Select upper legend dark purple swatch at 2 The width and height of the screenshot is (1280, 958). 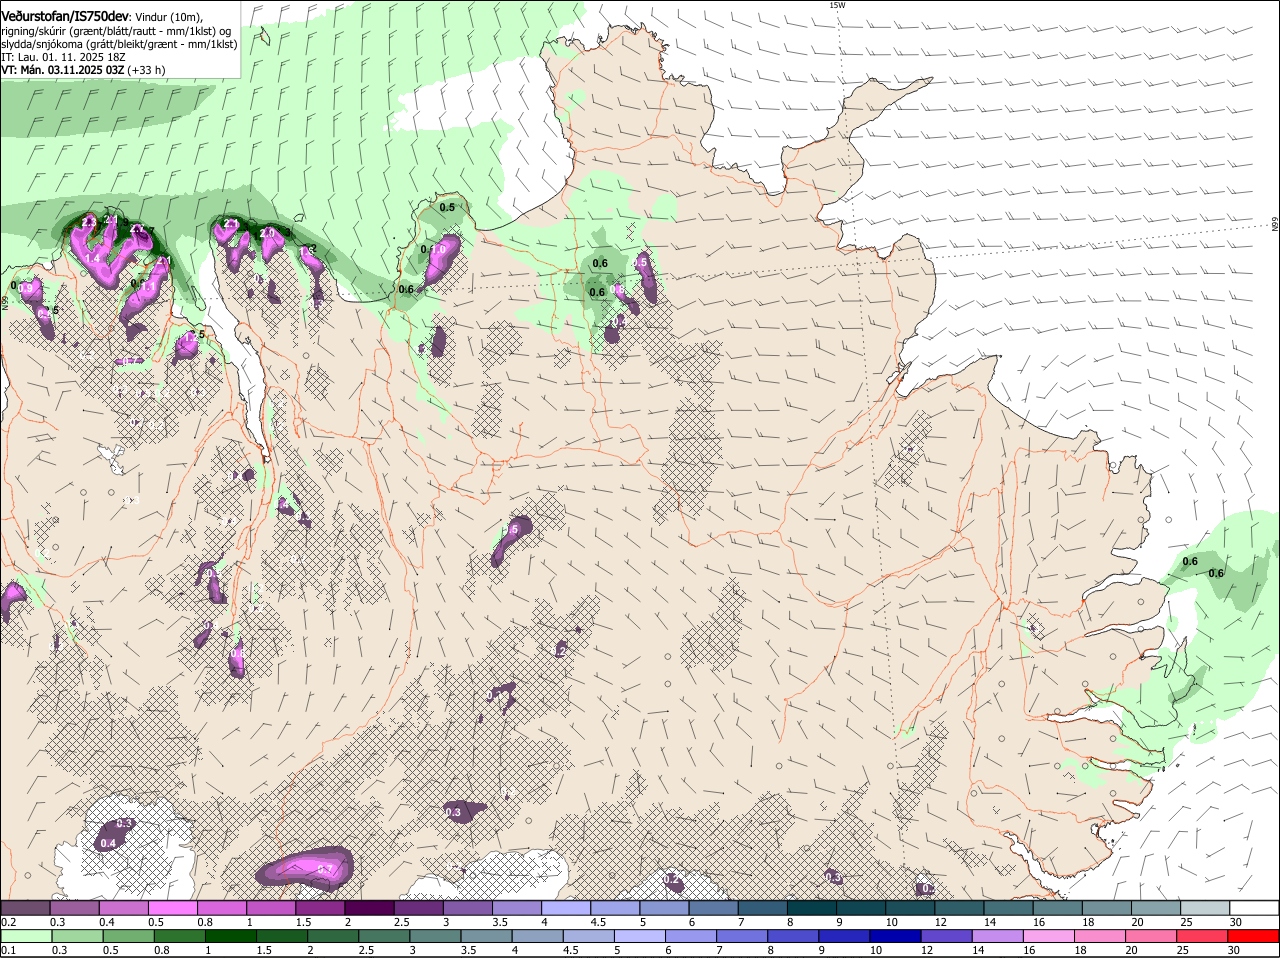coord(368,907)
